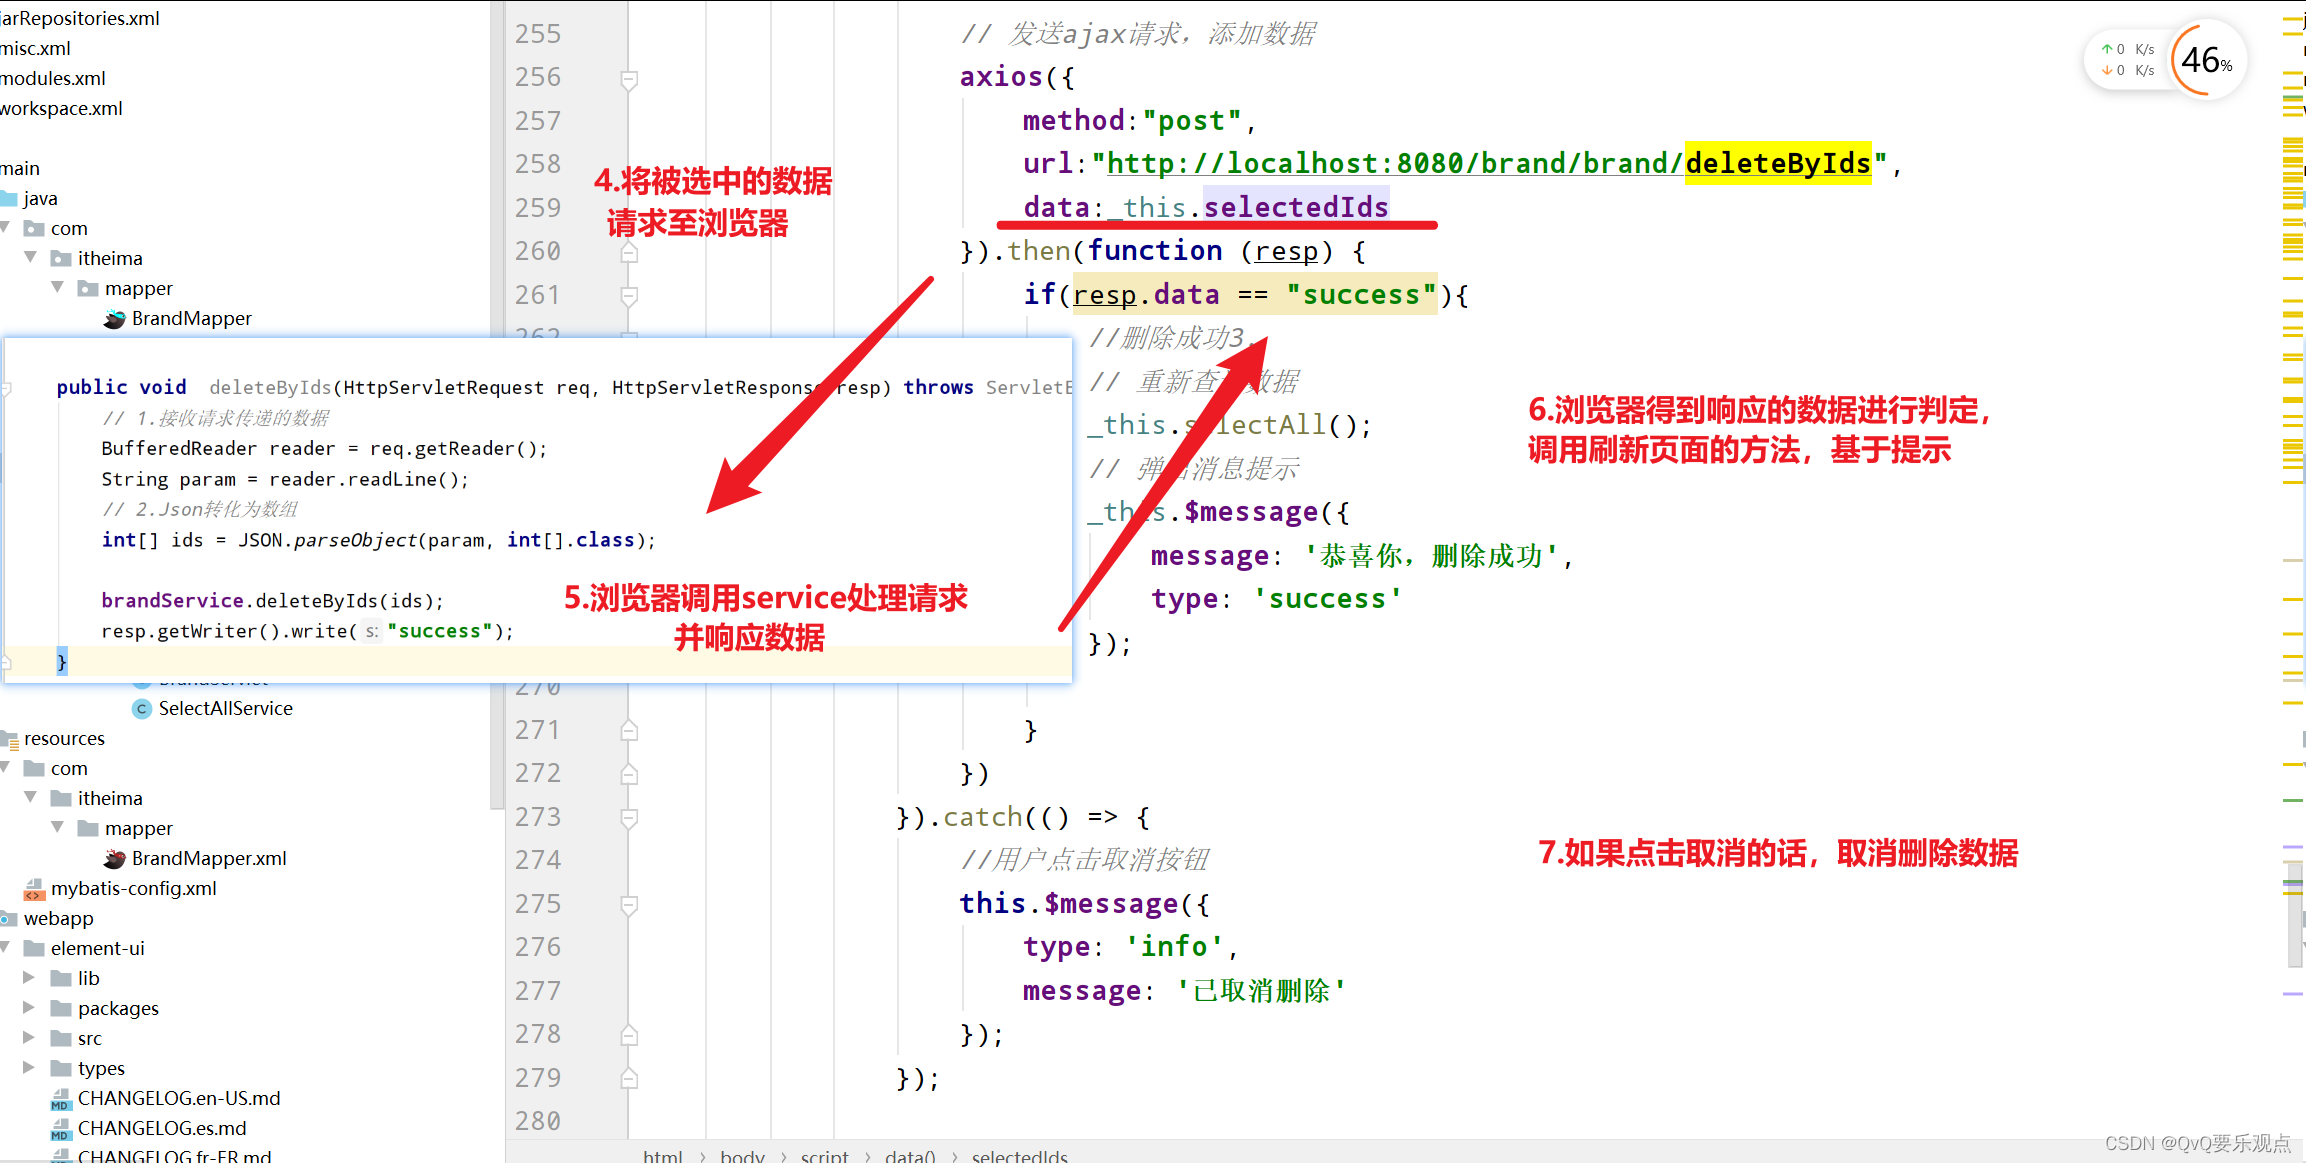
Task: Expand the types folder arrow
Action: [29, 1067]
